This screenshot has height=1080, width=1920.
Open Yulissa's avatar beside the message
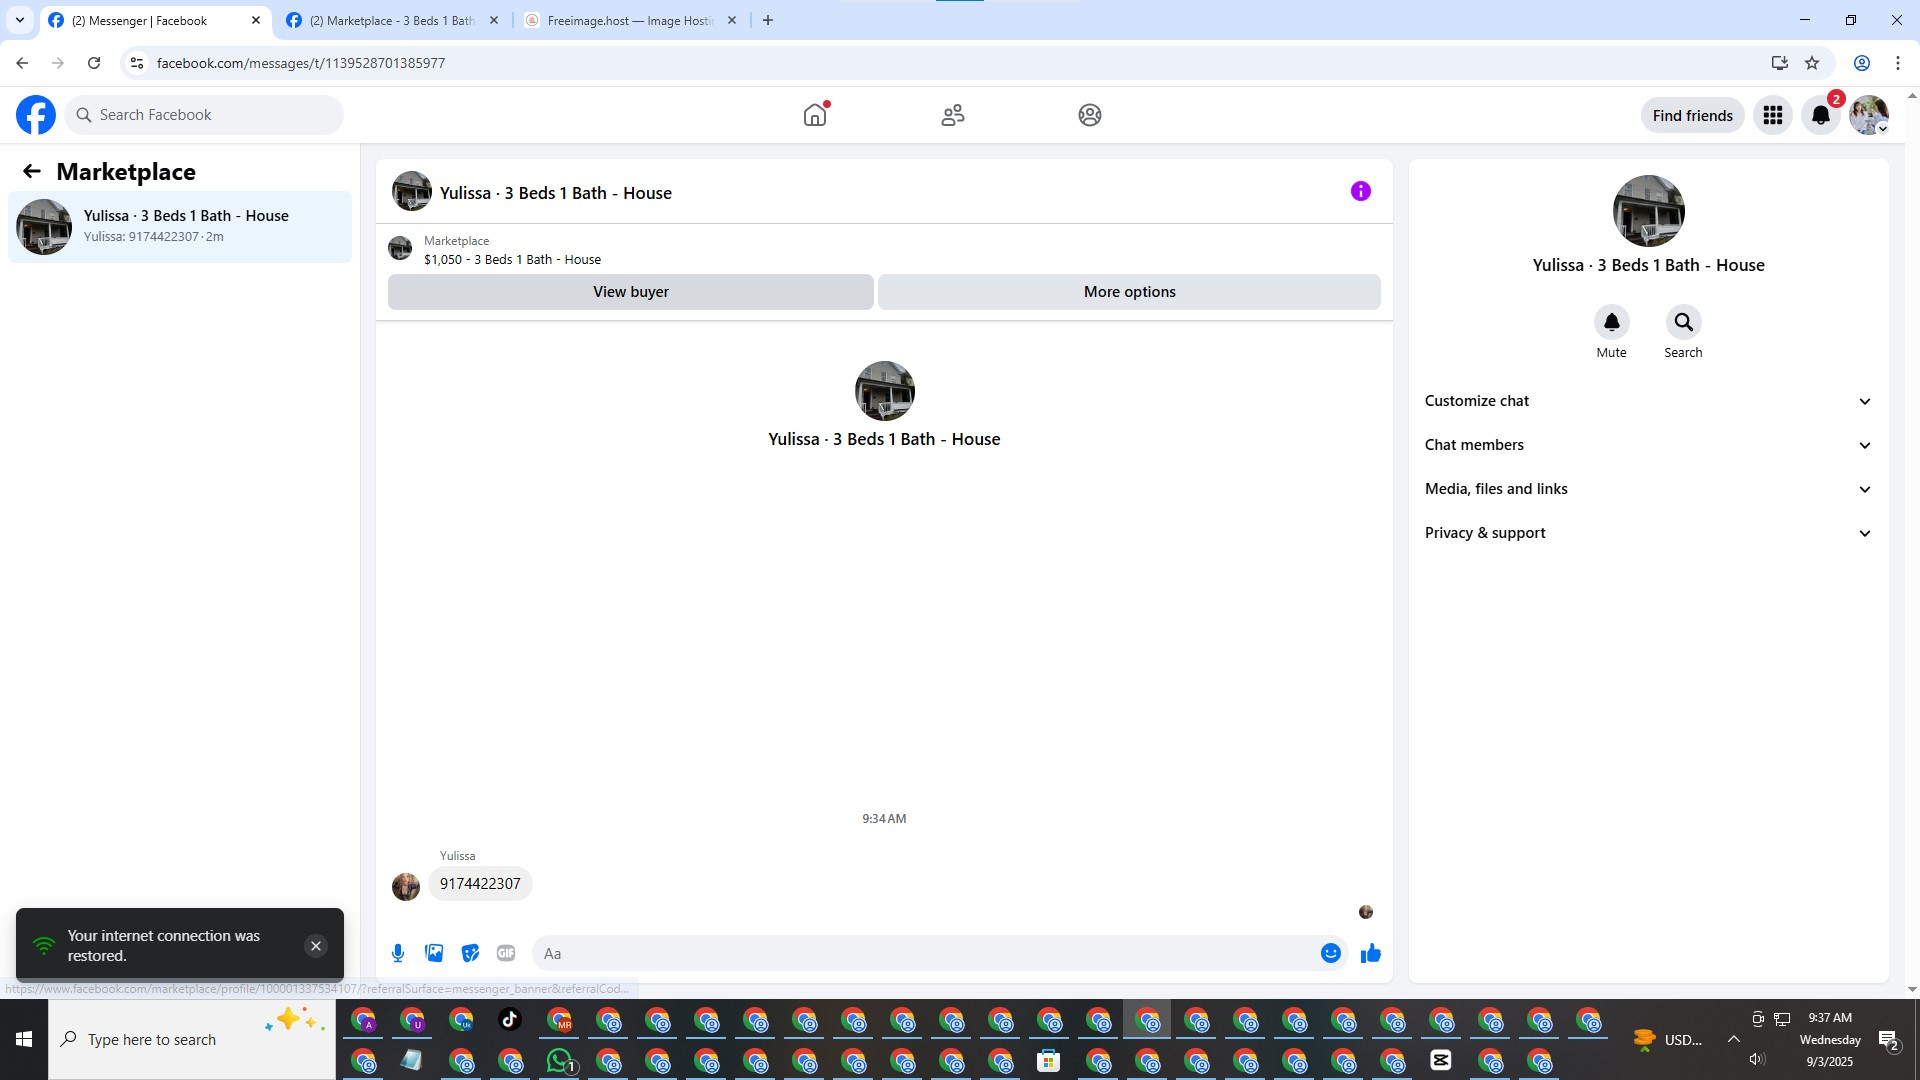[x=406, y=886]
